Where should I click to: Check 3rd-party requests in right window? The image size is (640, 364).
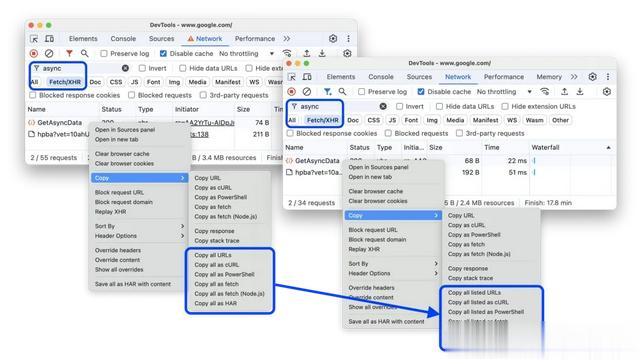tap(459, 133)
